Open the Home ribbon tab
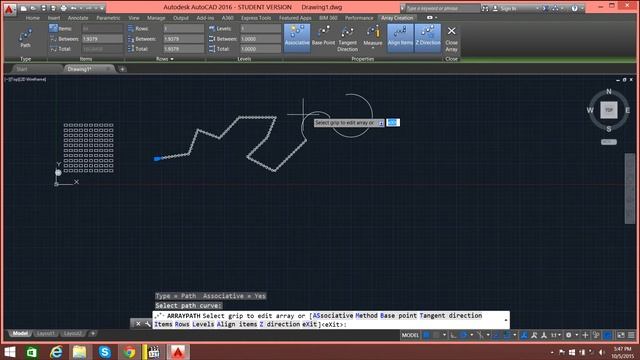Screen dimensions: 640x360 pos(33,18)
